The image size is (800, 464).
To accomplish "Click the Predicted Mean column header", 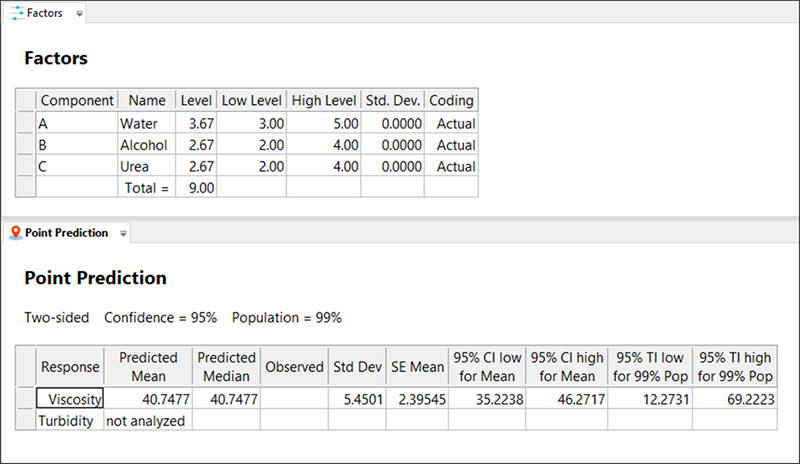I will point(148,367).
